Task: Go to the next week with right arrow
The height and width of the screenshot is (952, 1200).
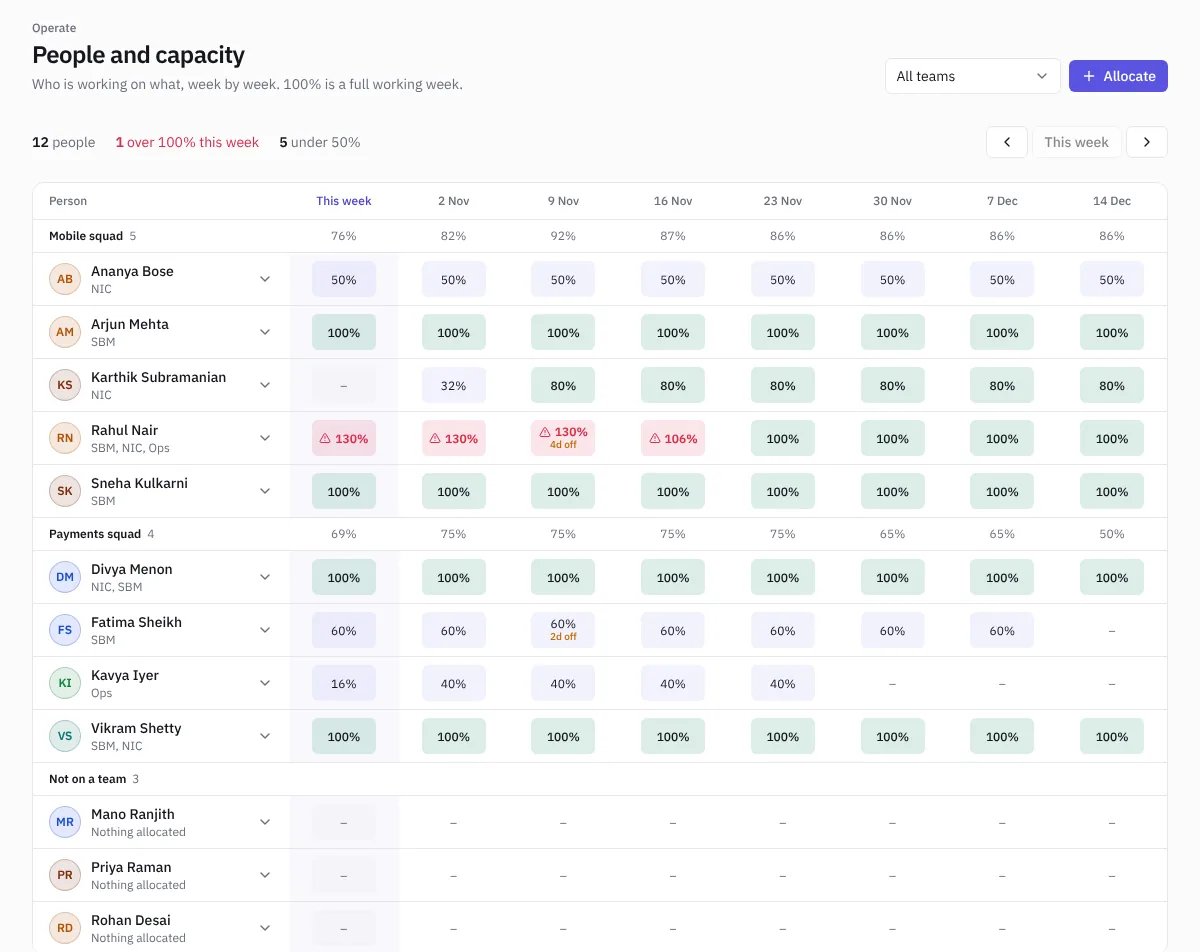Action: pyautogui.click(x=1147, y=142)
